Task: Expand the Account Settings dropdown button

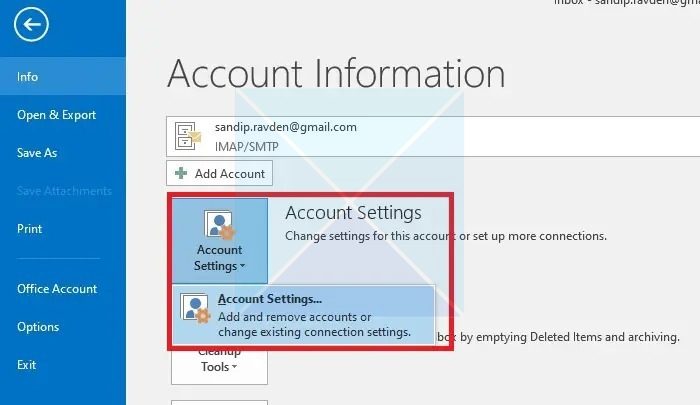Action: (x=220, y=241)
